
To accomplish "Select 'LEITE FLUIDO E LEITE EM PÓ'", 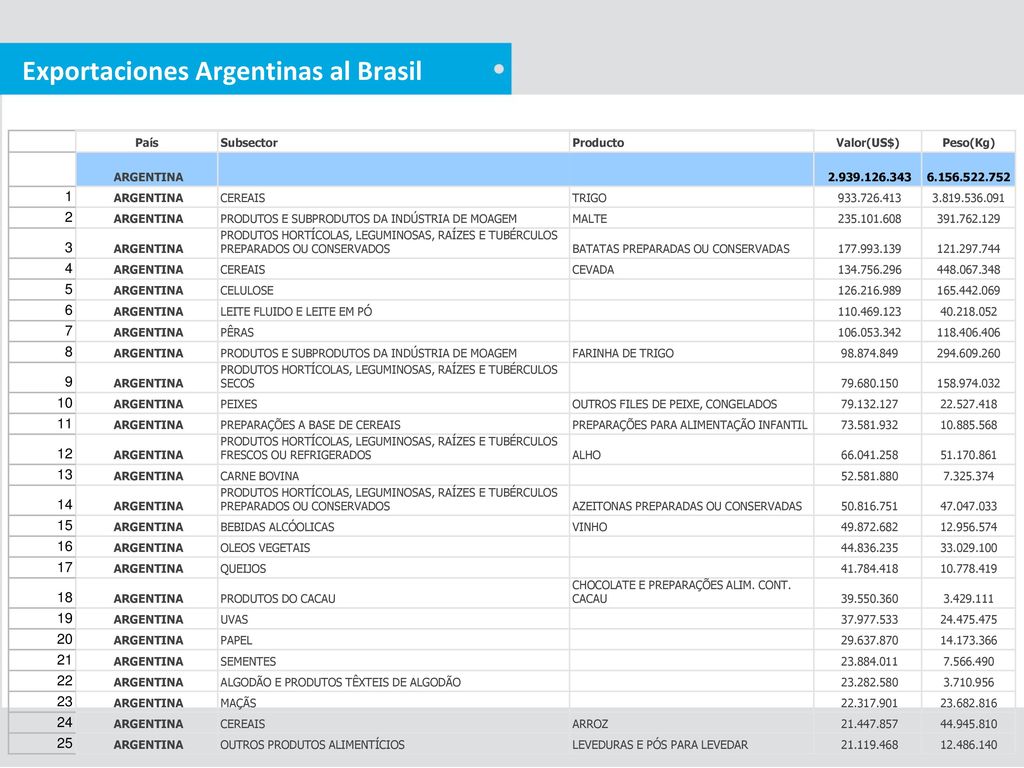I will click(x=296, y=312).
